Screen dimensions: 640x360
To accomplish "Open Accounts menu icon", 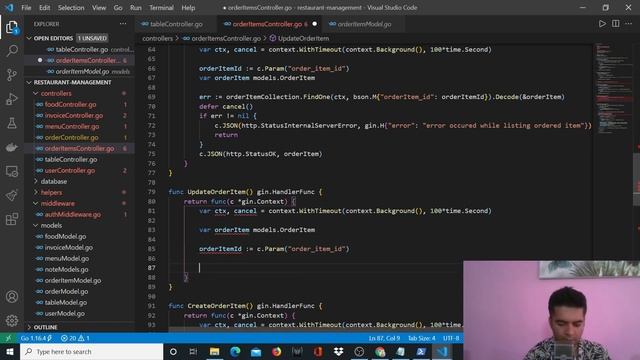I will pyautogui.click(x=12, y=297).
